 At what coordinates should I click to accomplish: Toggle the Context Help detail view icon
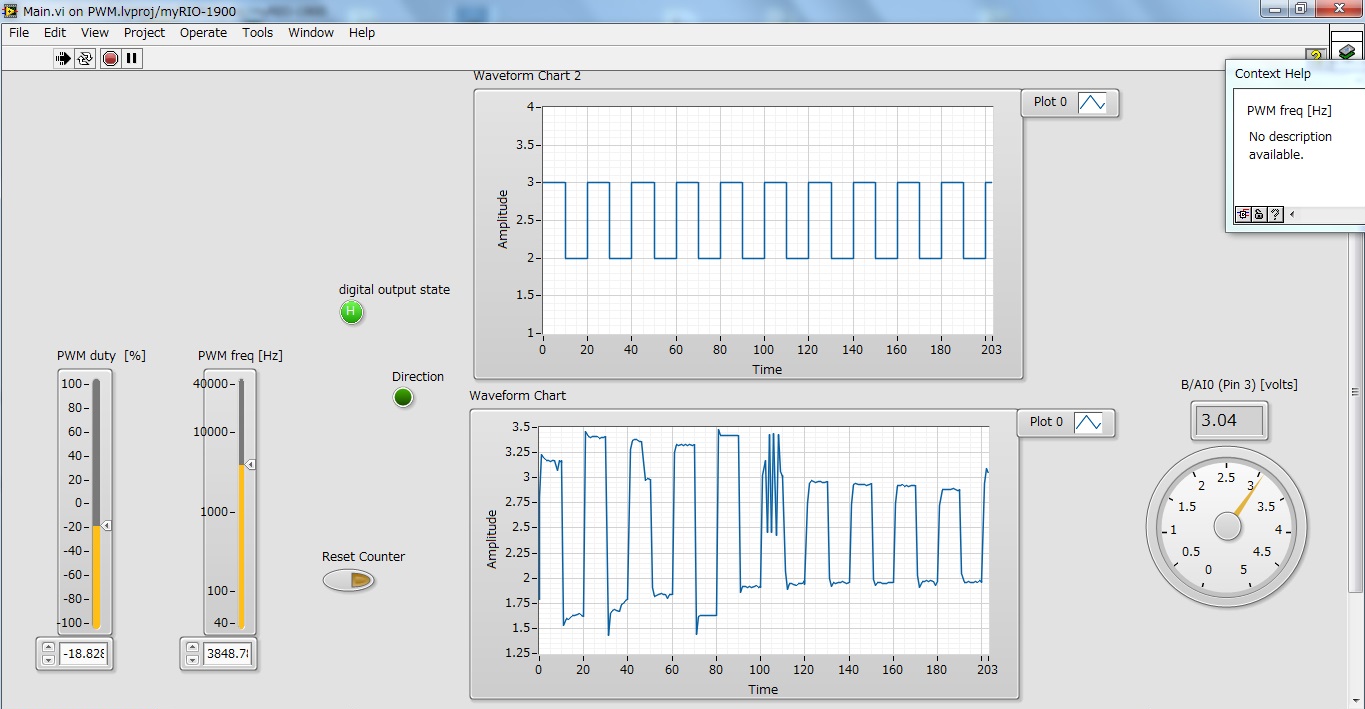pyautogui.click(x=1243, y=214)
